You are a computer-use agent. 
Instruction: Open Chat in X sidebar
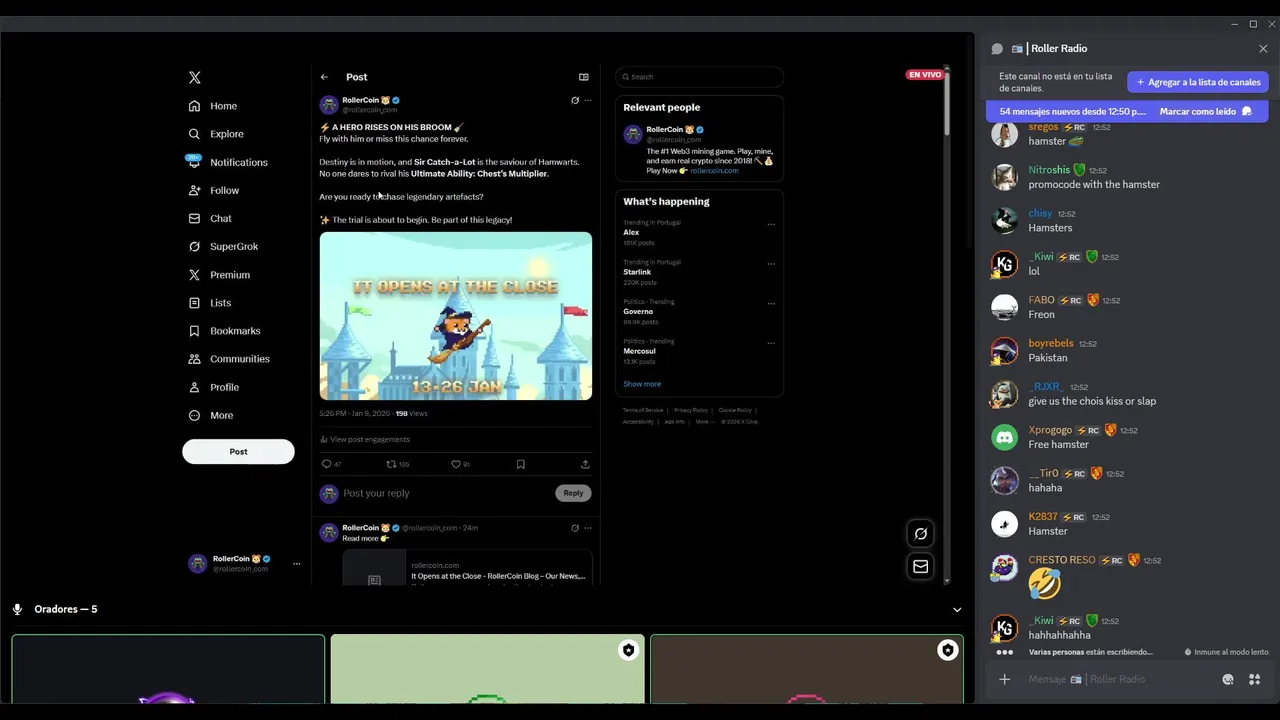(210, 218)
